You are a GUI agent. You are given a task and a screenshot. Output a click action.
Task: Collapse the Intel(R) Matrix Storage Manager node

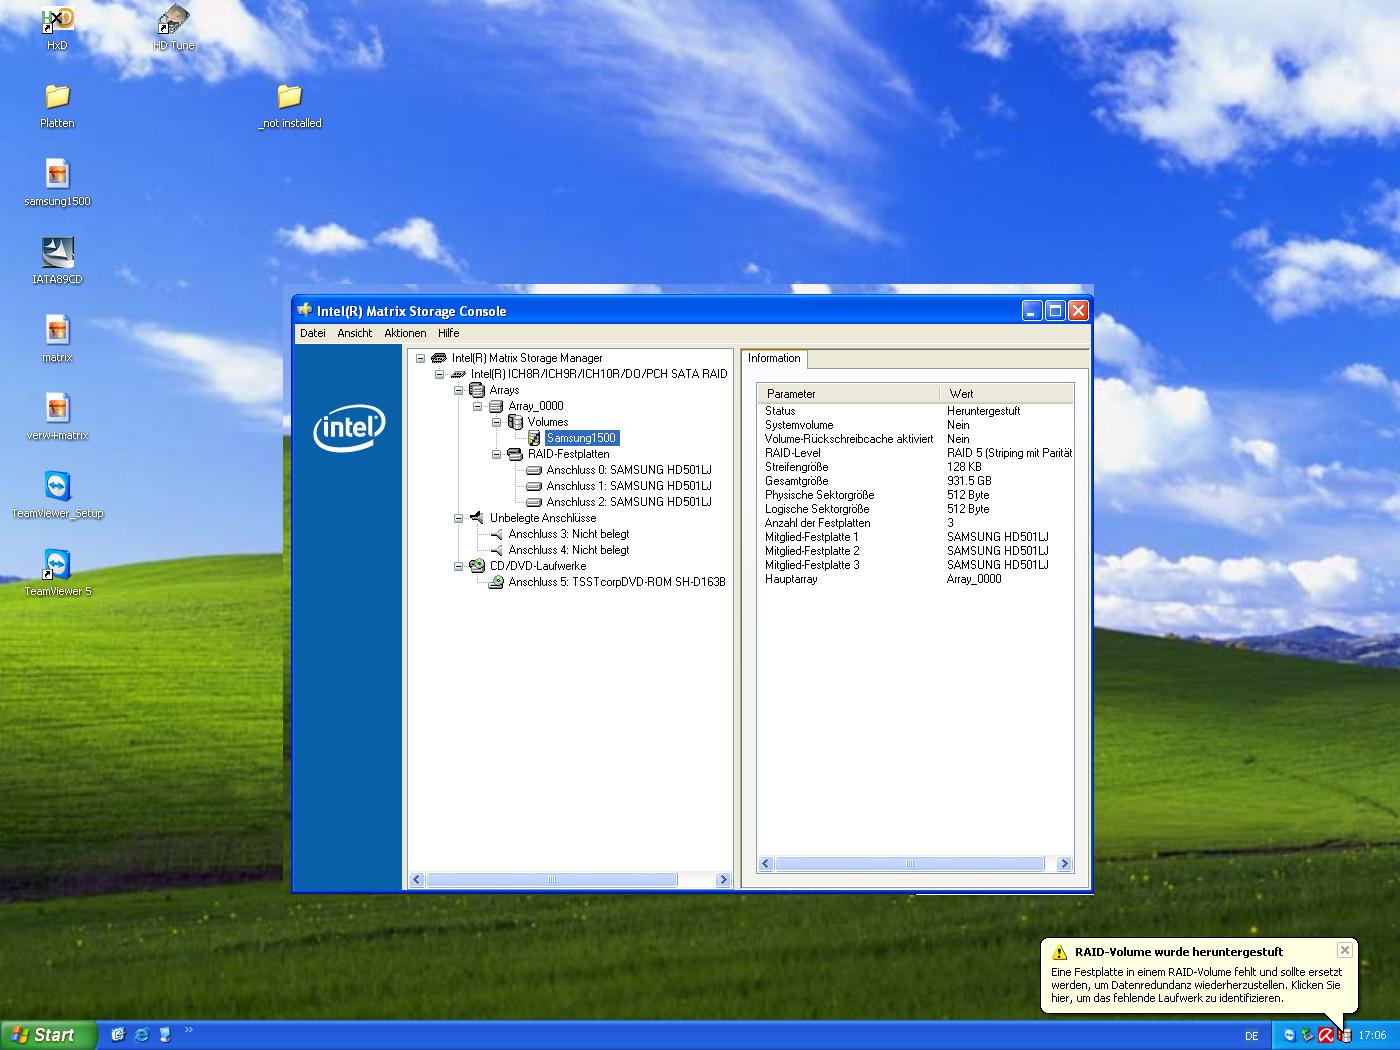[421, 358]
